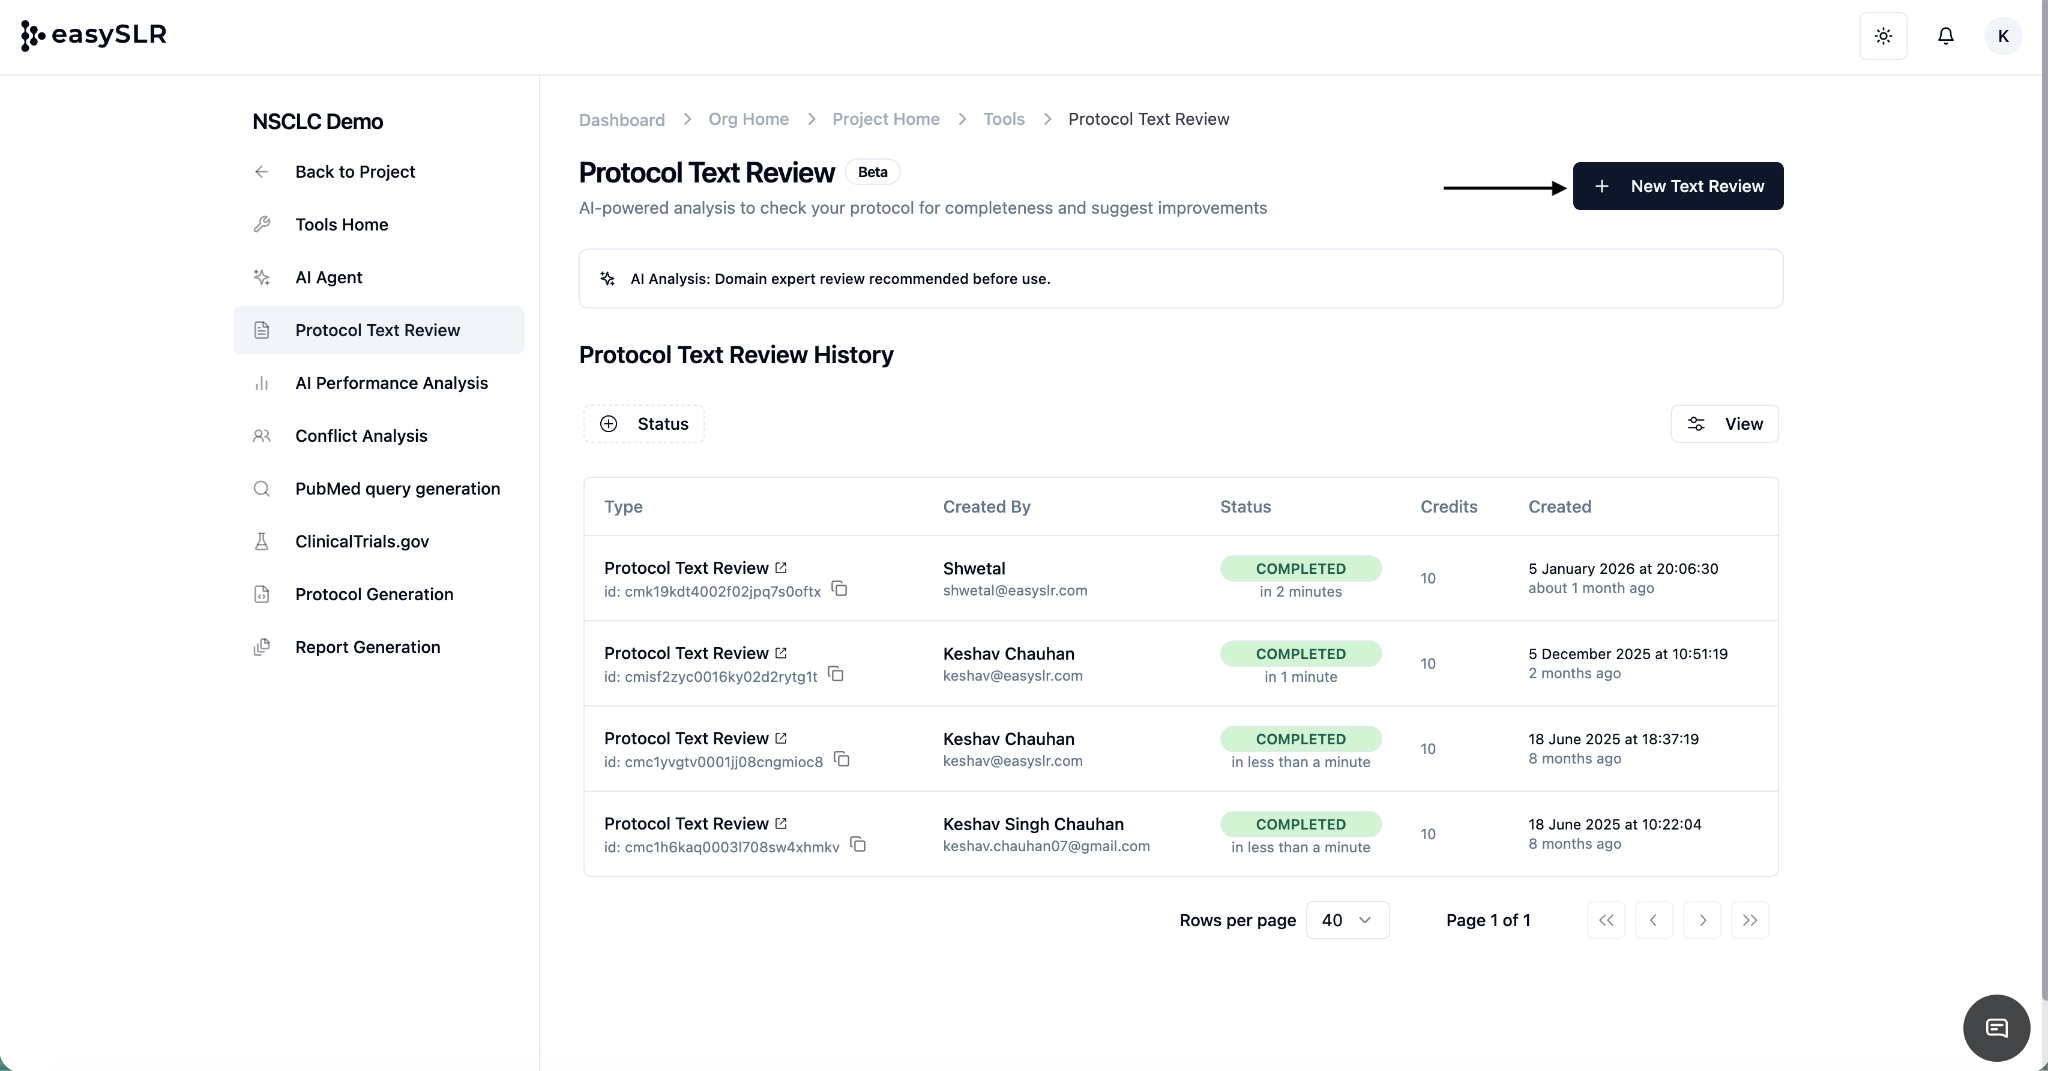This screenshot has height=1071, width=2048.
Task: Click the easySLR logo
Action: point(94,35)
